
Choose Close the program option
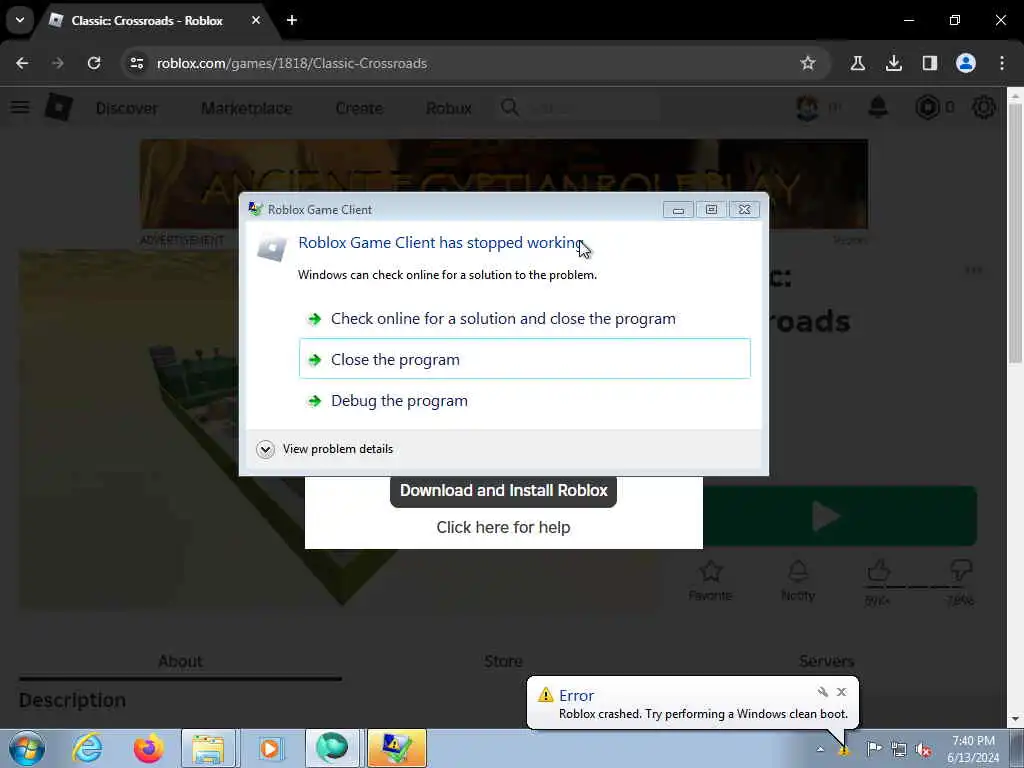[x=524, y=359]
